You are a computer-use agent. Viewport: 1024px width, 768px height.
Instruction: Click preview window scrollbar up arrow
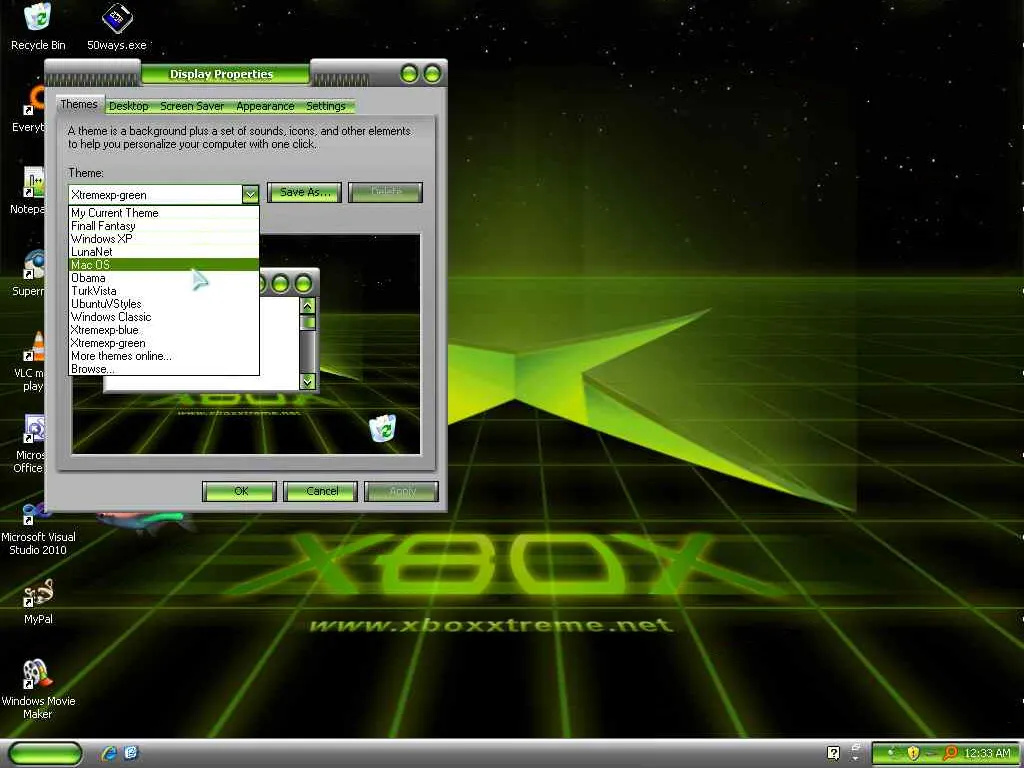tap(308, 305)
